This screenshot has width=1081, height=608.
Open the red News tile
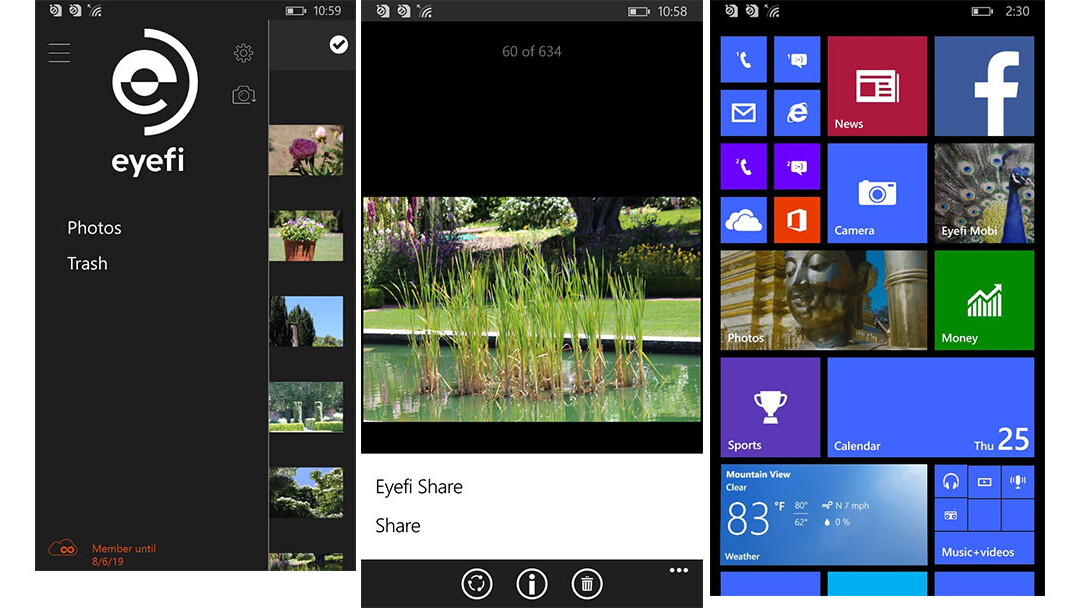877,86
